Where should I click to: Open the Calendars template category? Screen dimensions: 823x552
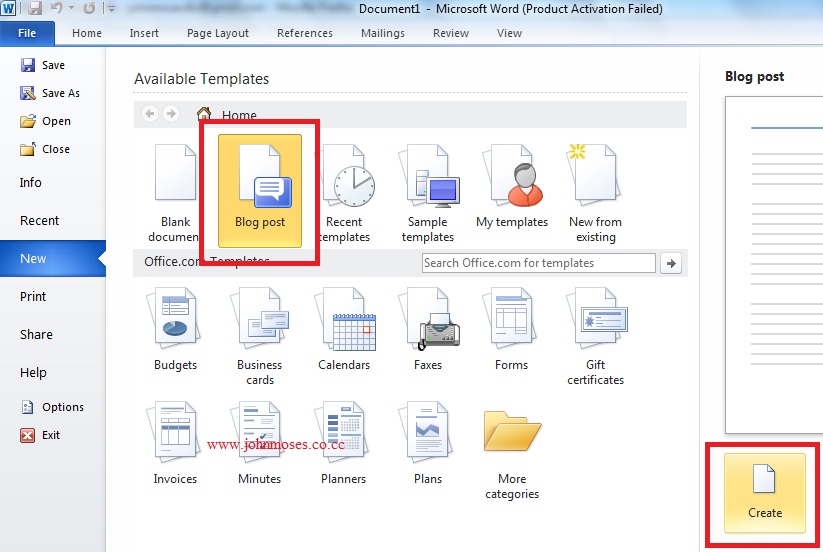coord(344,329)
